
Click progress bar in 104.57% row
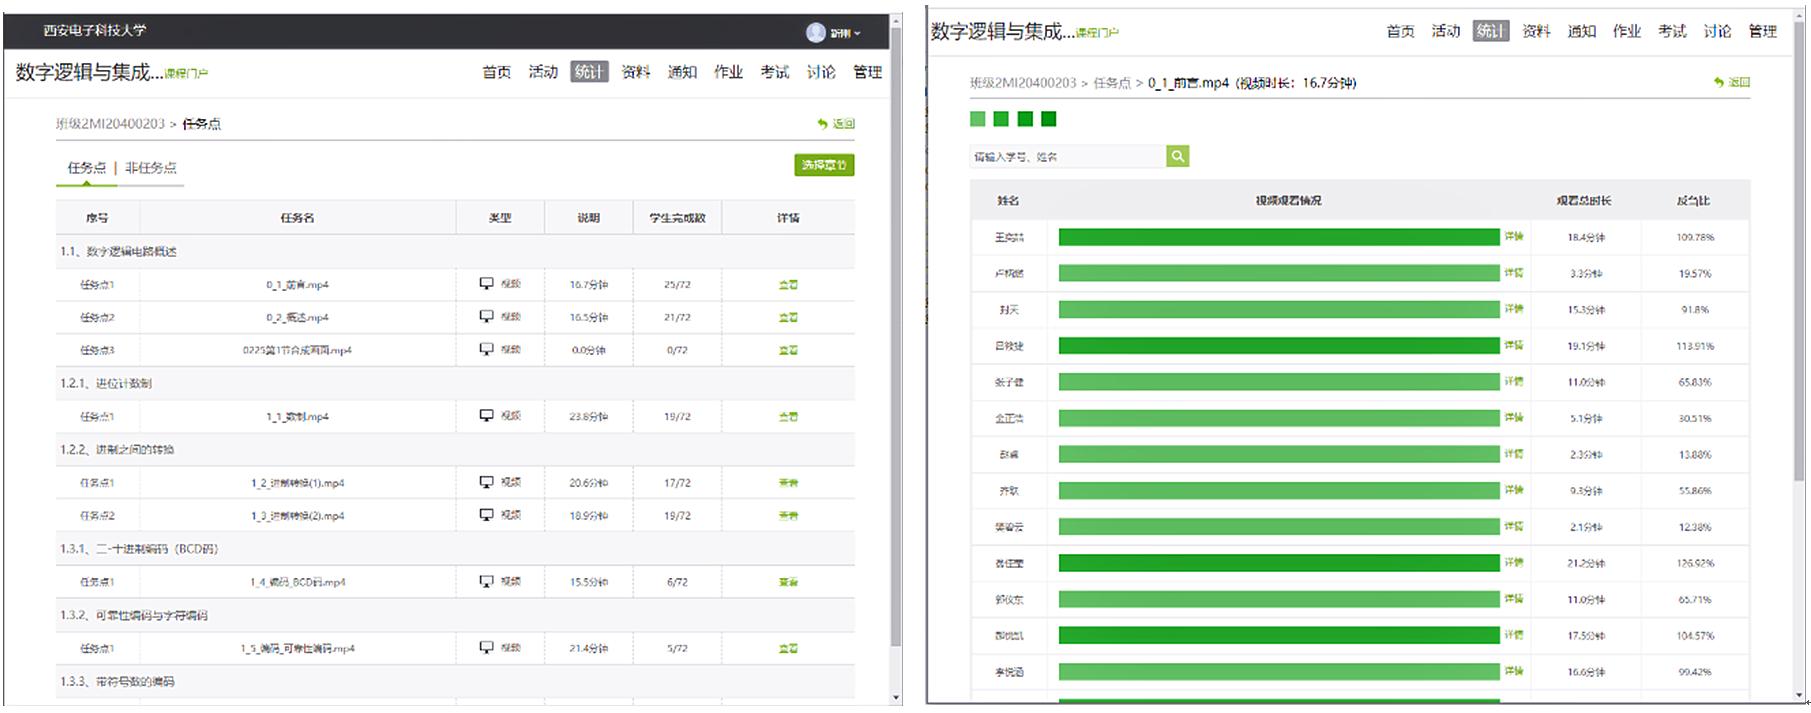(1279, 636)
